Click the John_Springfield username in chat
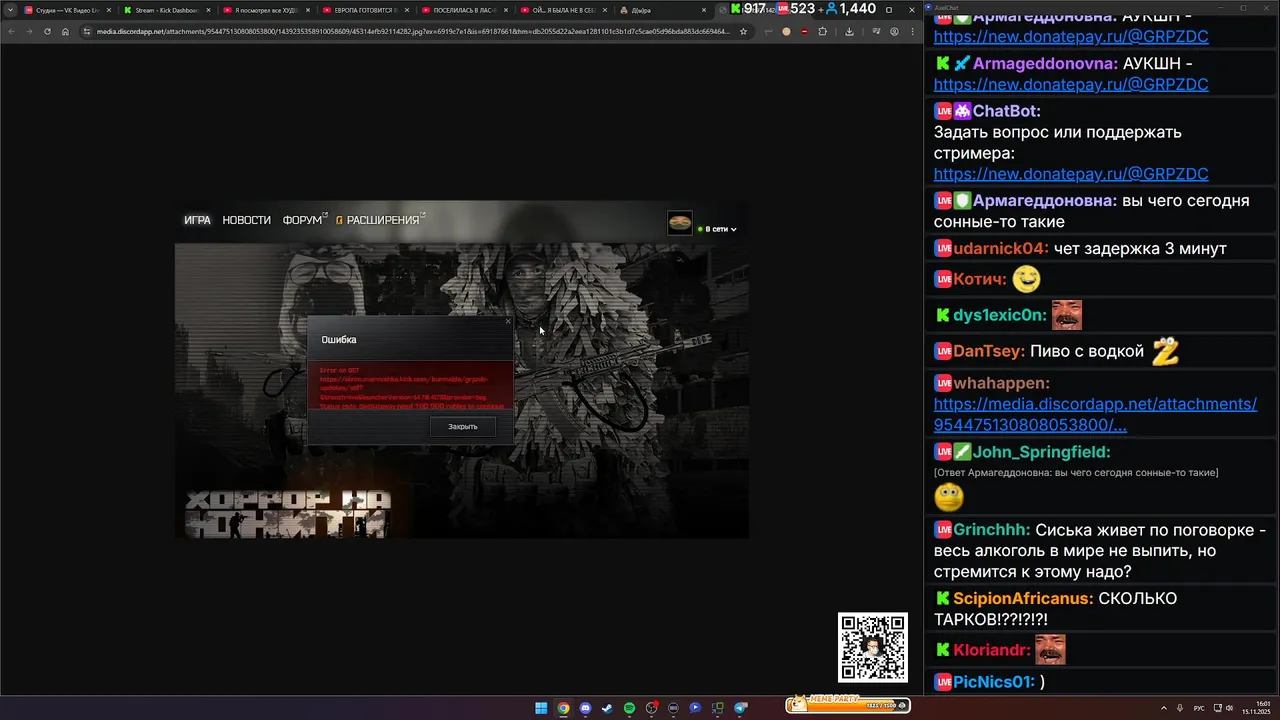This screenshot has width=1280, height=720. [1041, 452]
